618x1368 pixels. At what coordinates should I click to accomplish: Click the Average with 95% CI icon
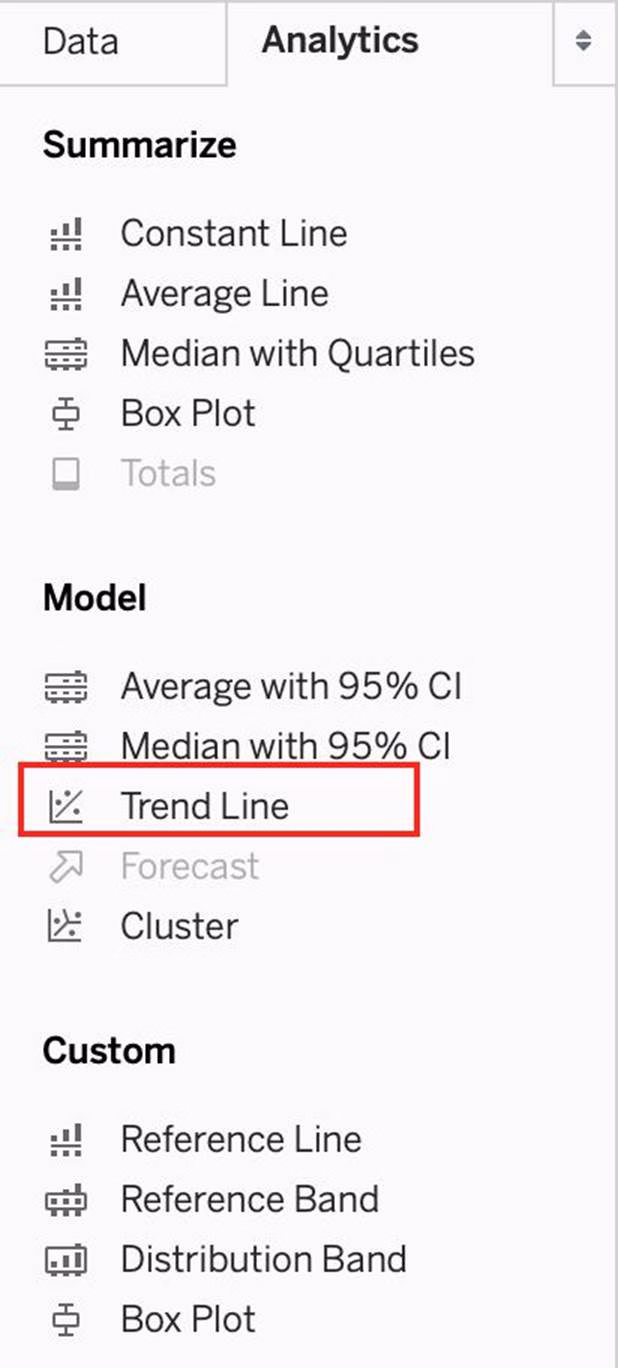click(x=67, y=687)
